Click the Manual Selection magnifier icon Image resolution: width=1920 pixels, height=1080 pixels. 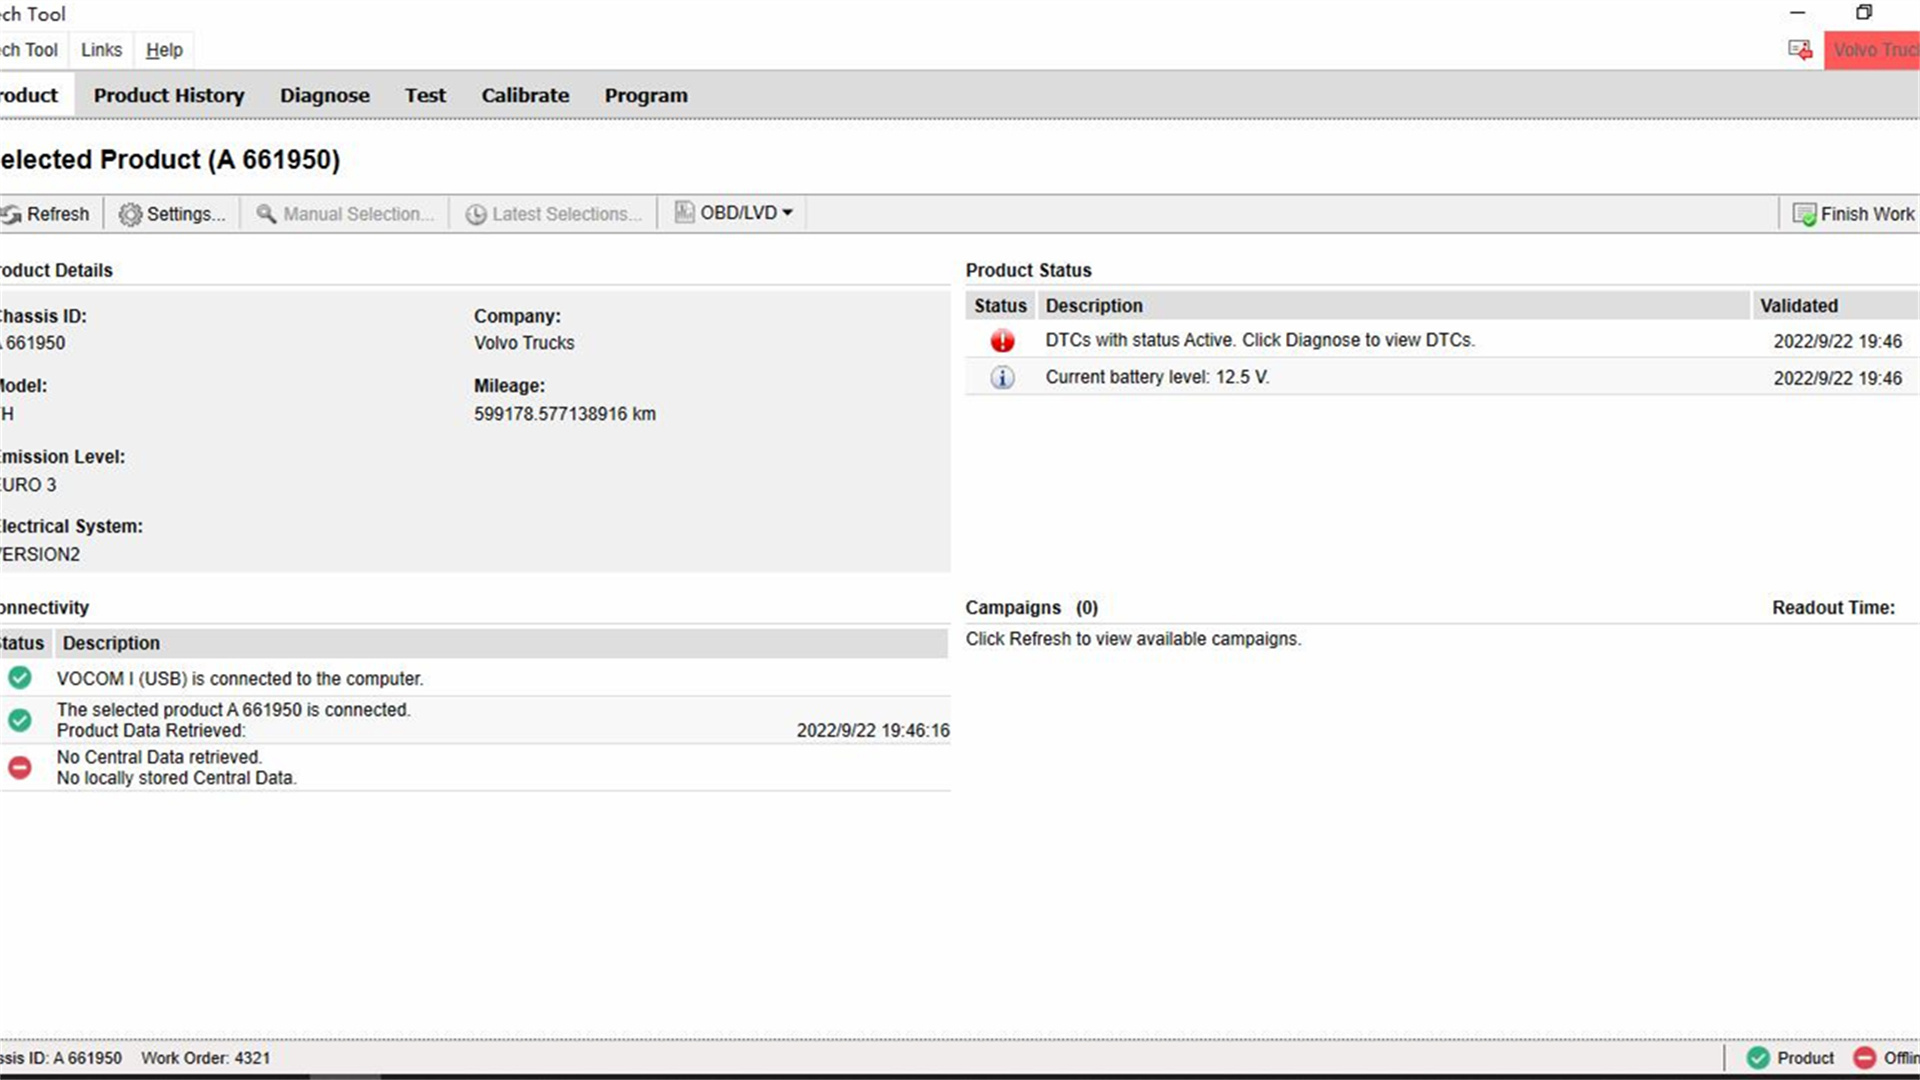coord(266,214)
